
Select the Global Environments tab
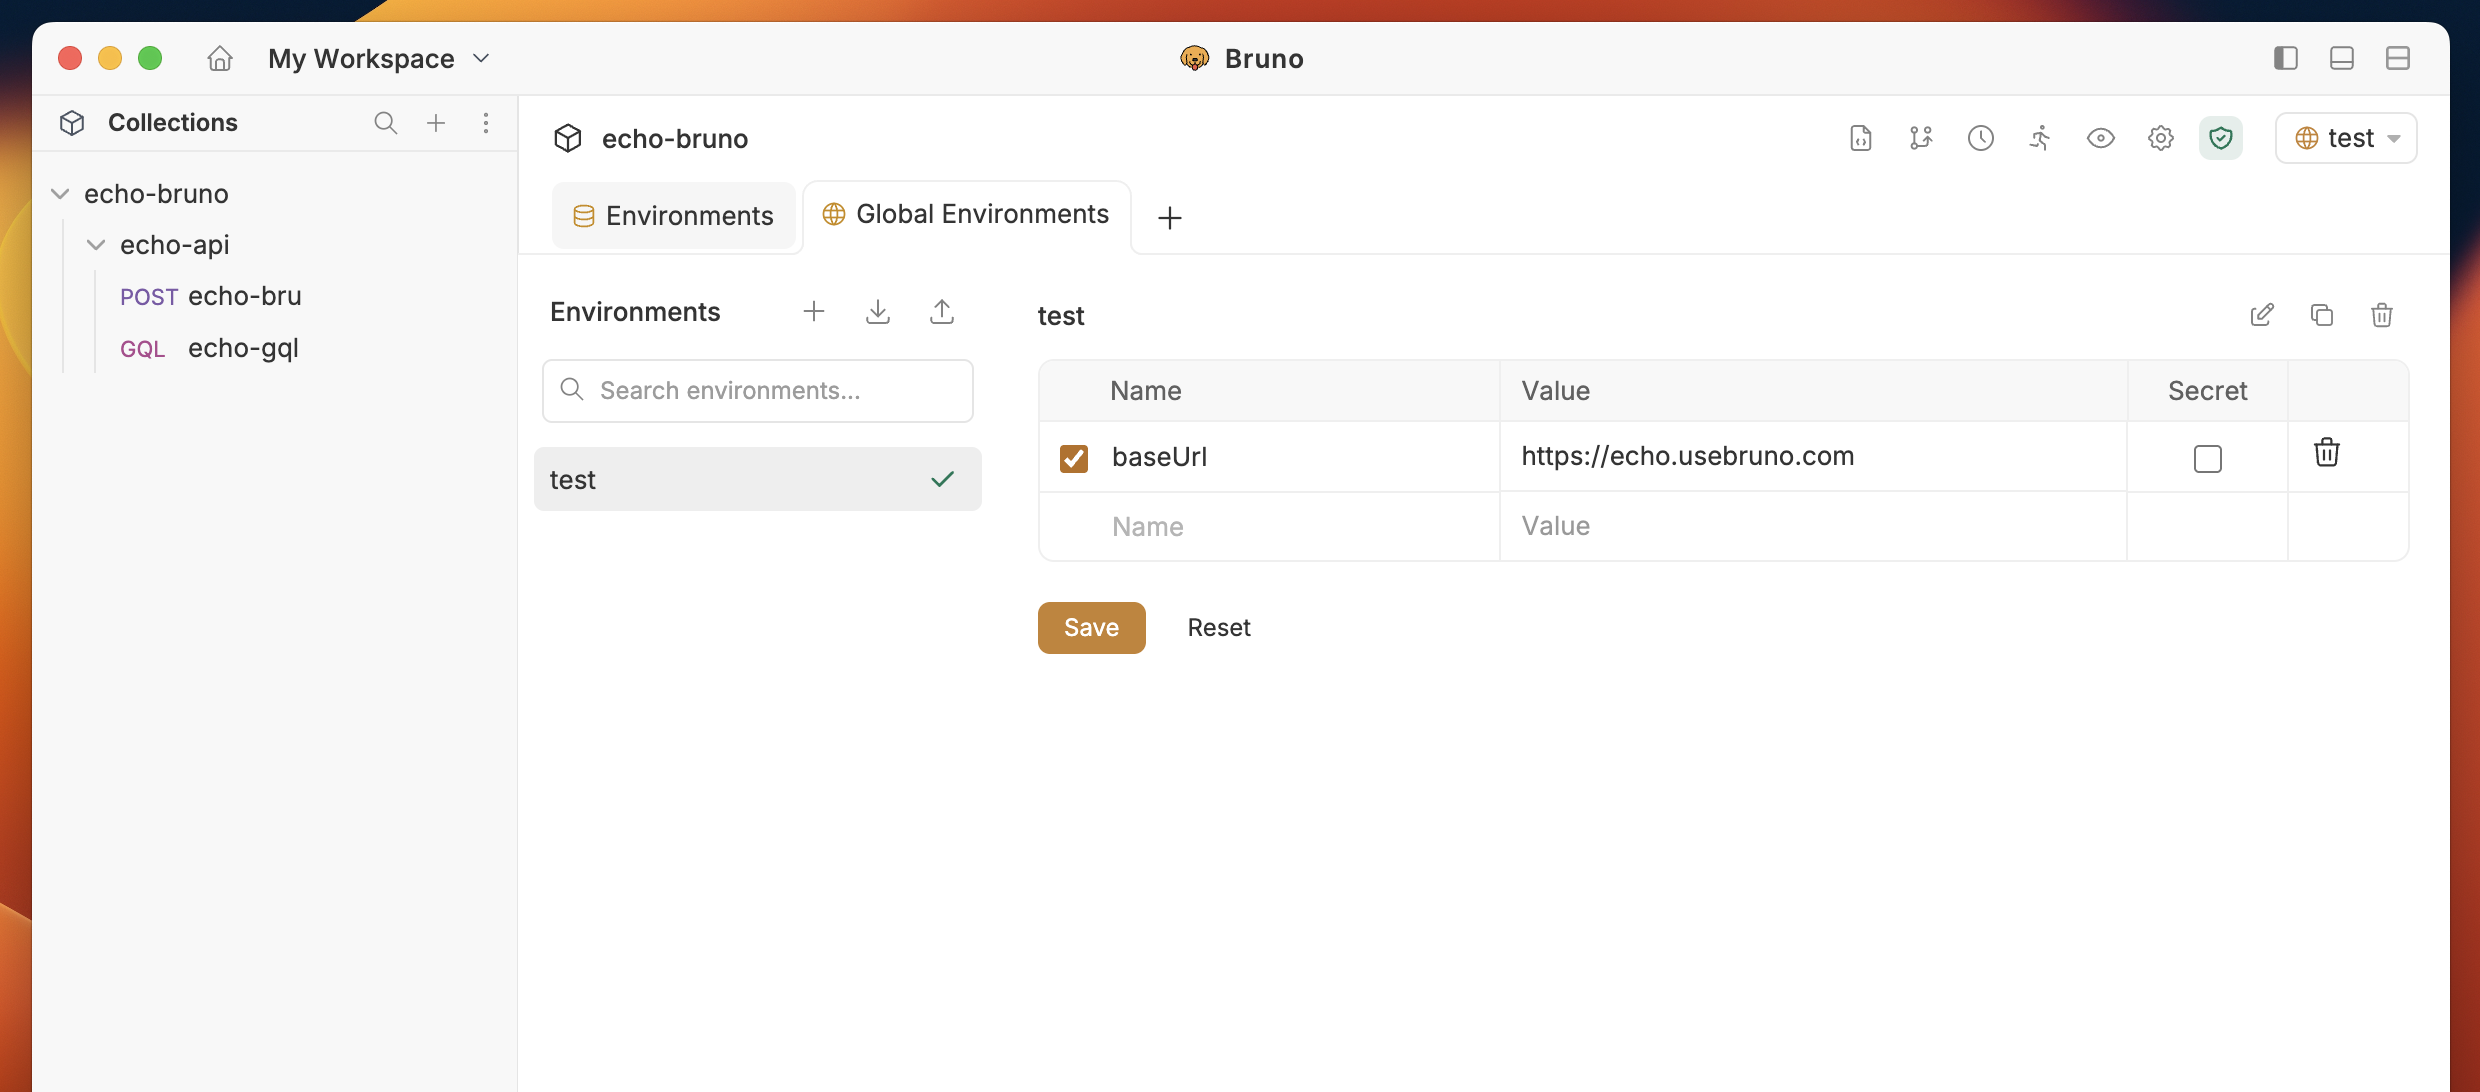966,214
